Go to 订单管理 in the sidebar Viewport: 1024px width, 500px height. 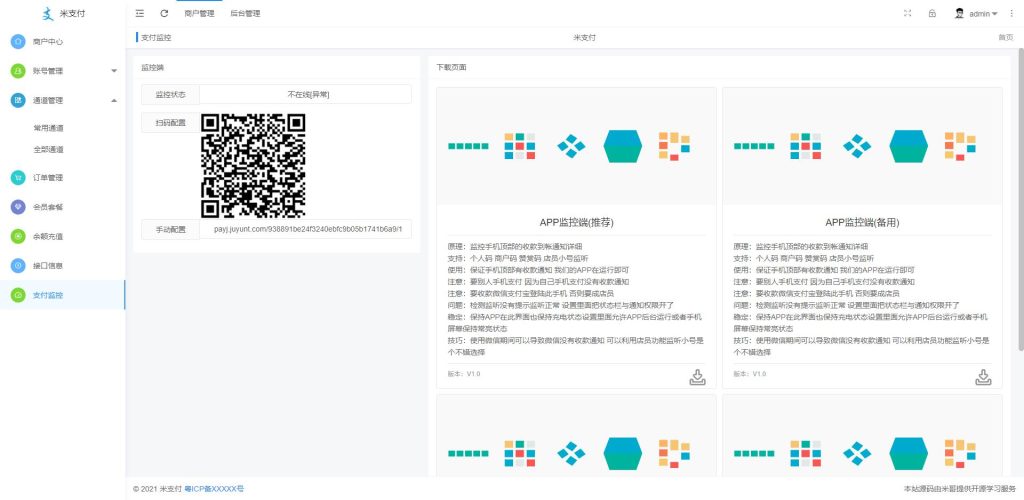point(48,178)
